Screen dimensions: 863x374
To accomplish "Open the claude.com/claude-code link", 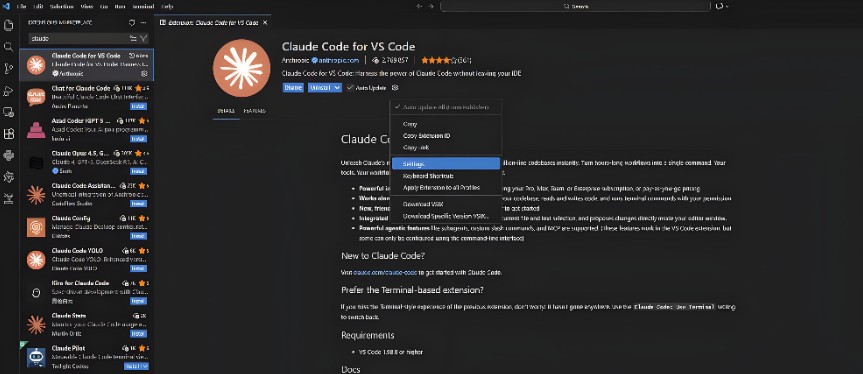I will click(386, 273).
